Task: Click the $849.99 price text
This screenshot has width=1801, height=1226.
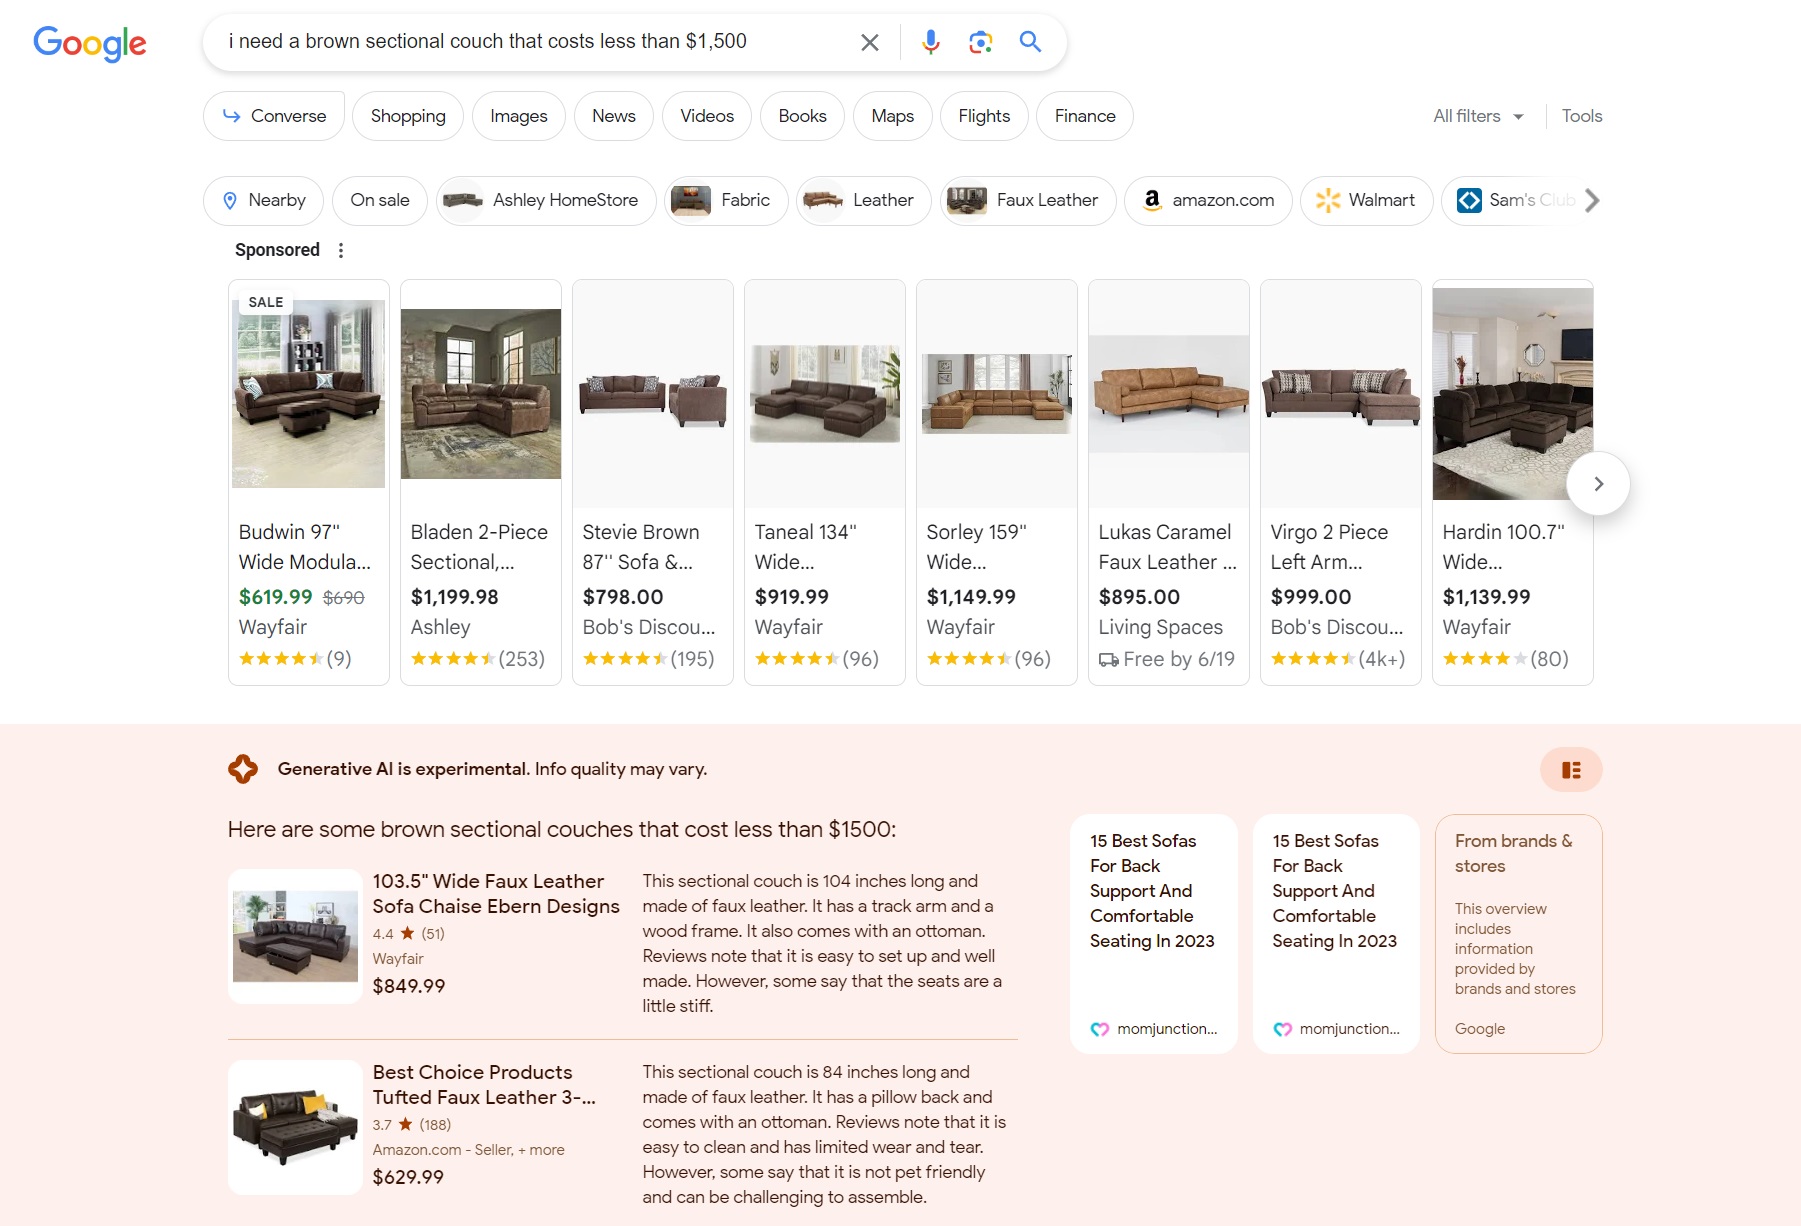Action: [409, 986]
